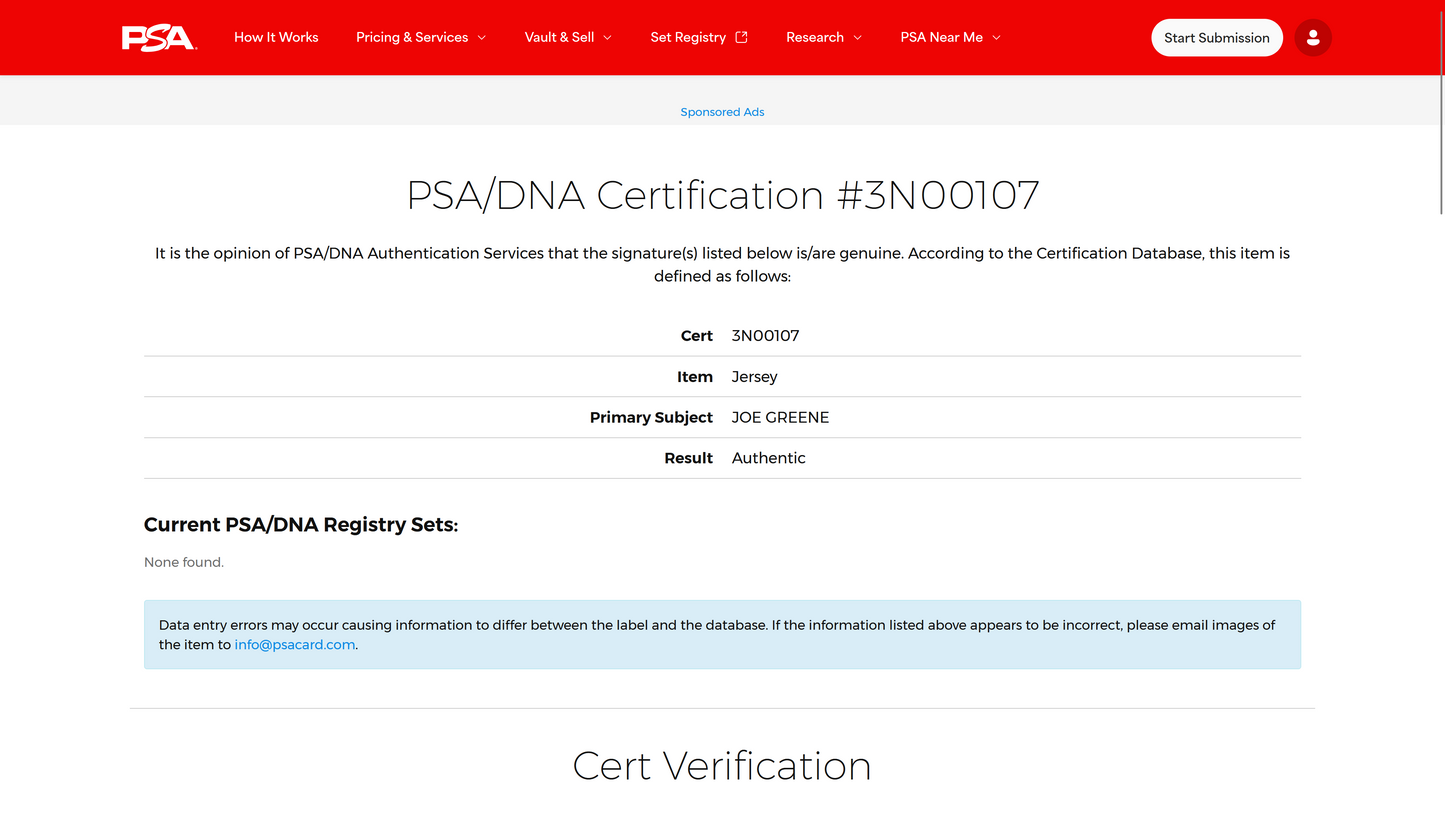Image resolution: width=1445 pixels, height=813 pixels.
Task: Expand the PSA Near Me chevron
Action: pyautogui.click(x=996, y=38)
